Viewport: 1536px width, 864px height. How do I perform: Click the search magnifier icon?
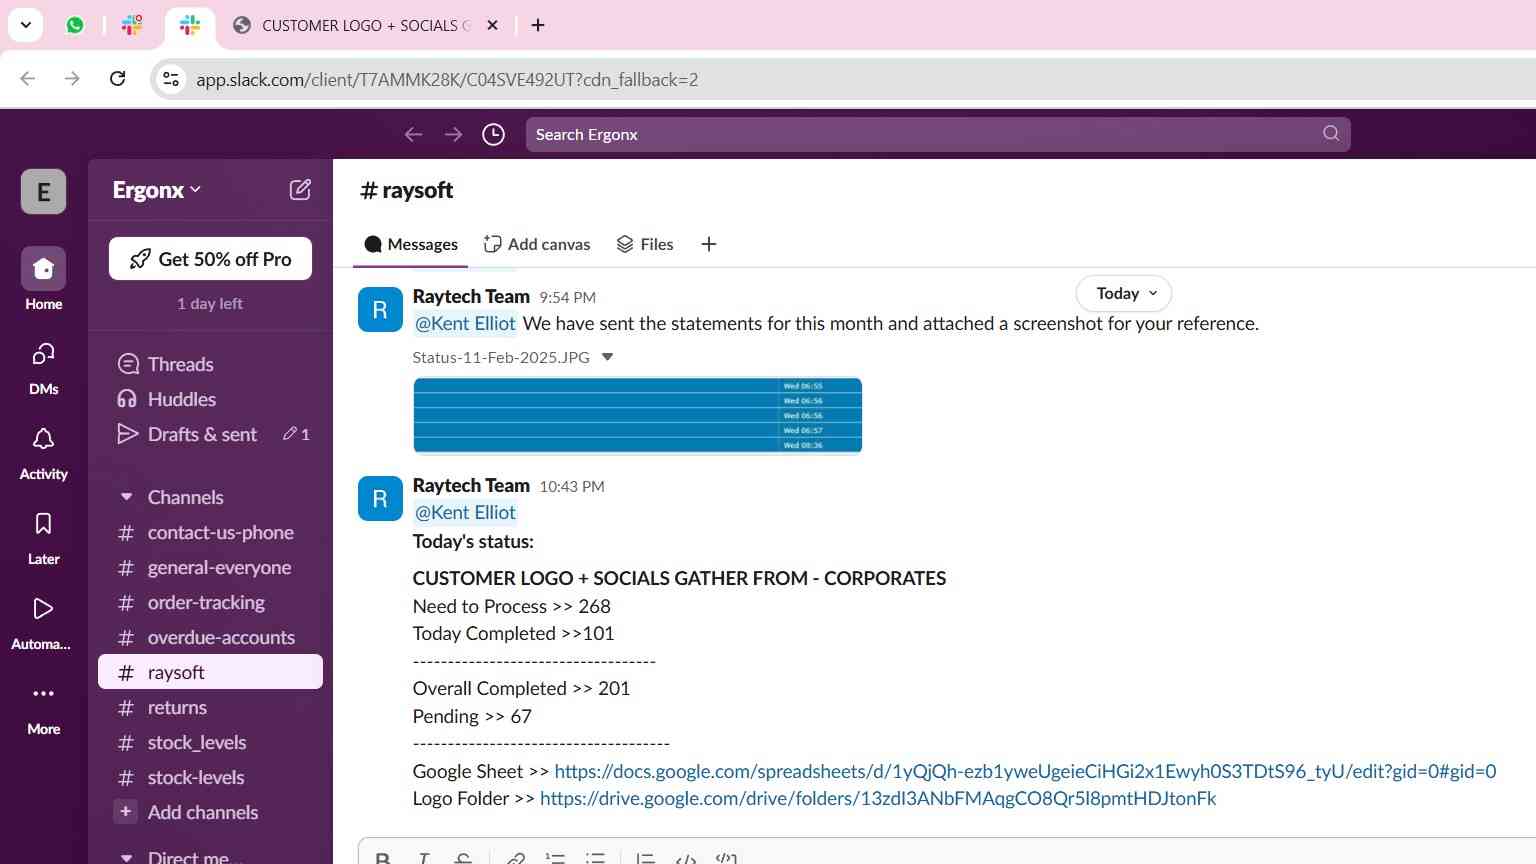coord(1331,134)
